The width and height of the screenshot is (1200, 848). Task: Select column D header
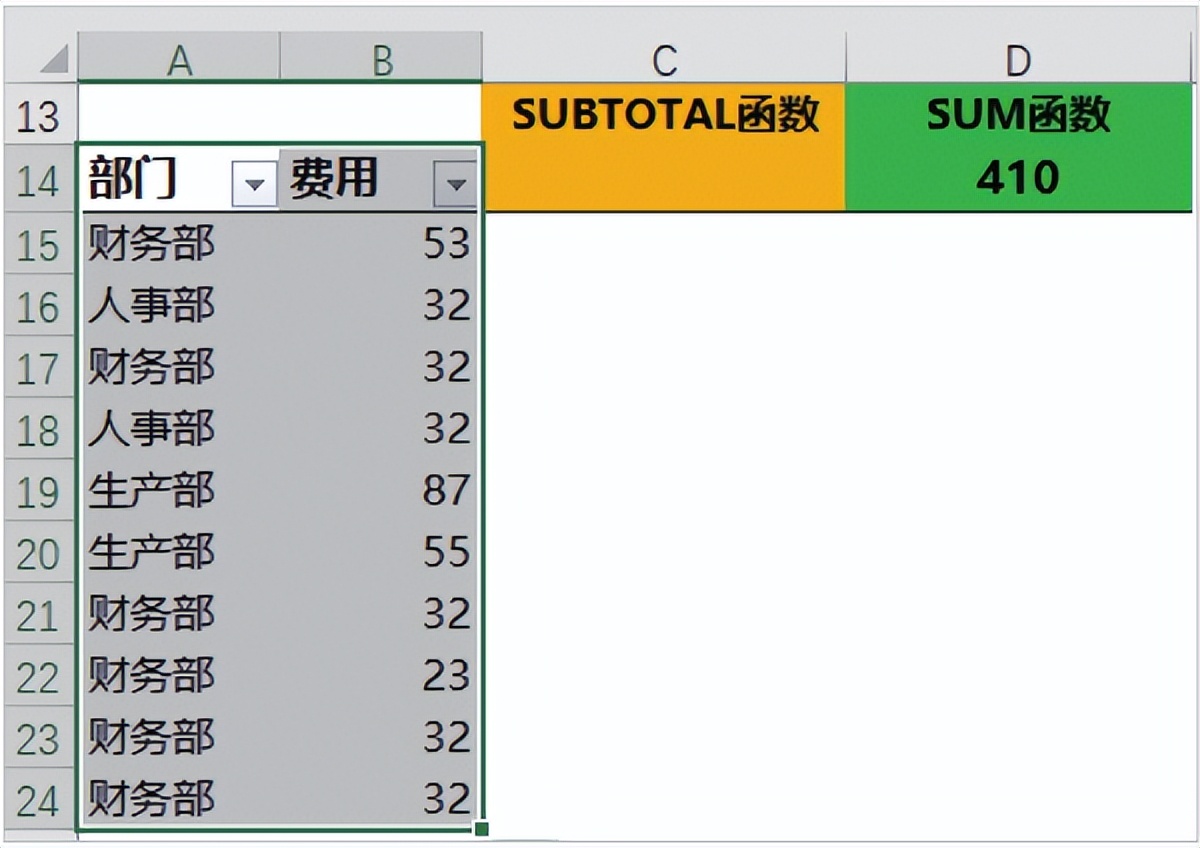pos(1018,58)
